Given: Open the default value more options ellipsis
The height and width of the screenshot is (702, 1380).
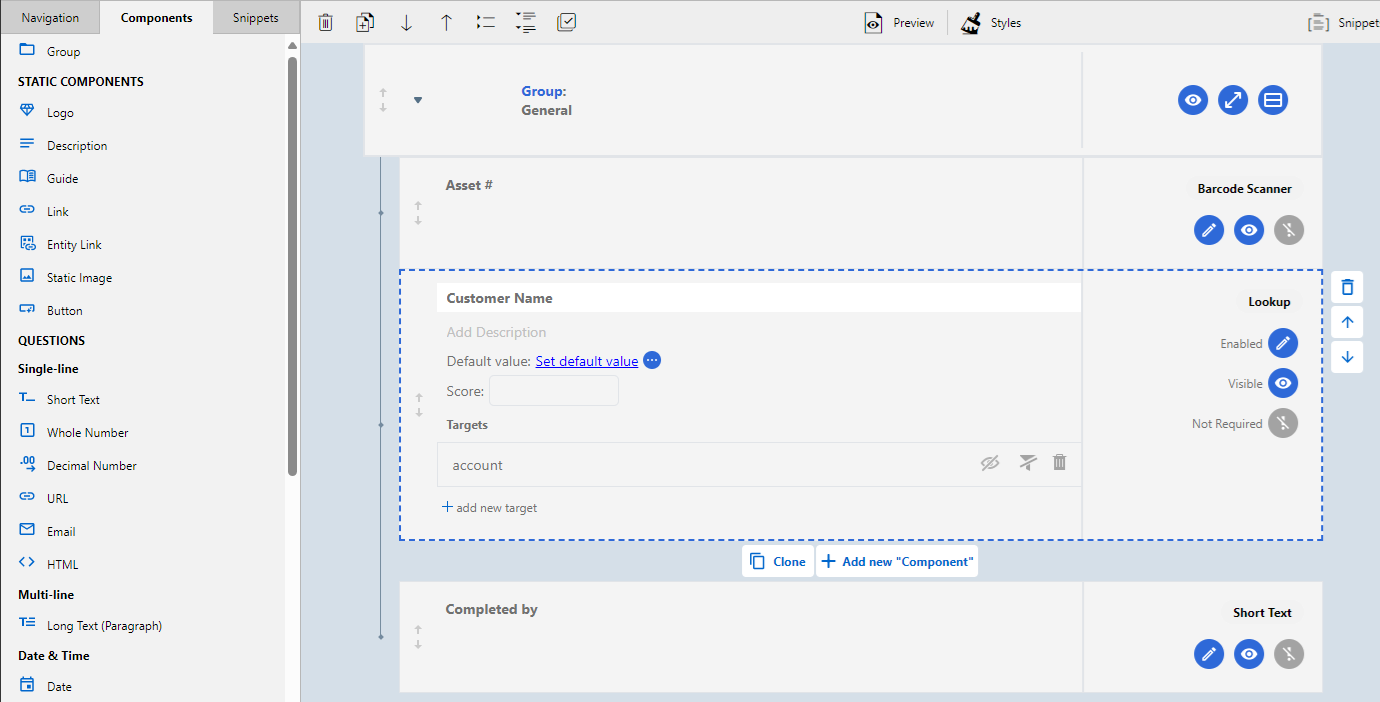Looking at the screenshot, I should (x=652, y=361).
